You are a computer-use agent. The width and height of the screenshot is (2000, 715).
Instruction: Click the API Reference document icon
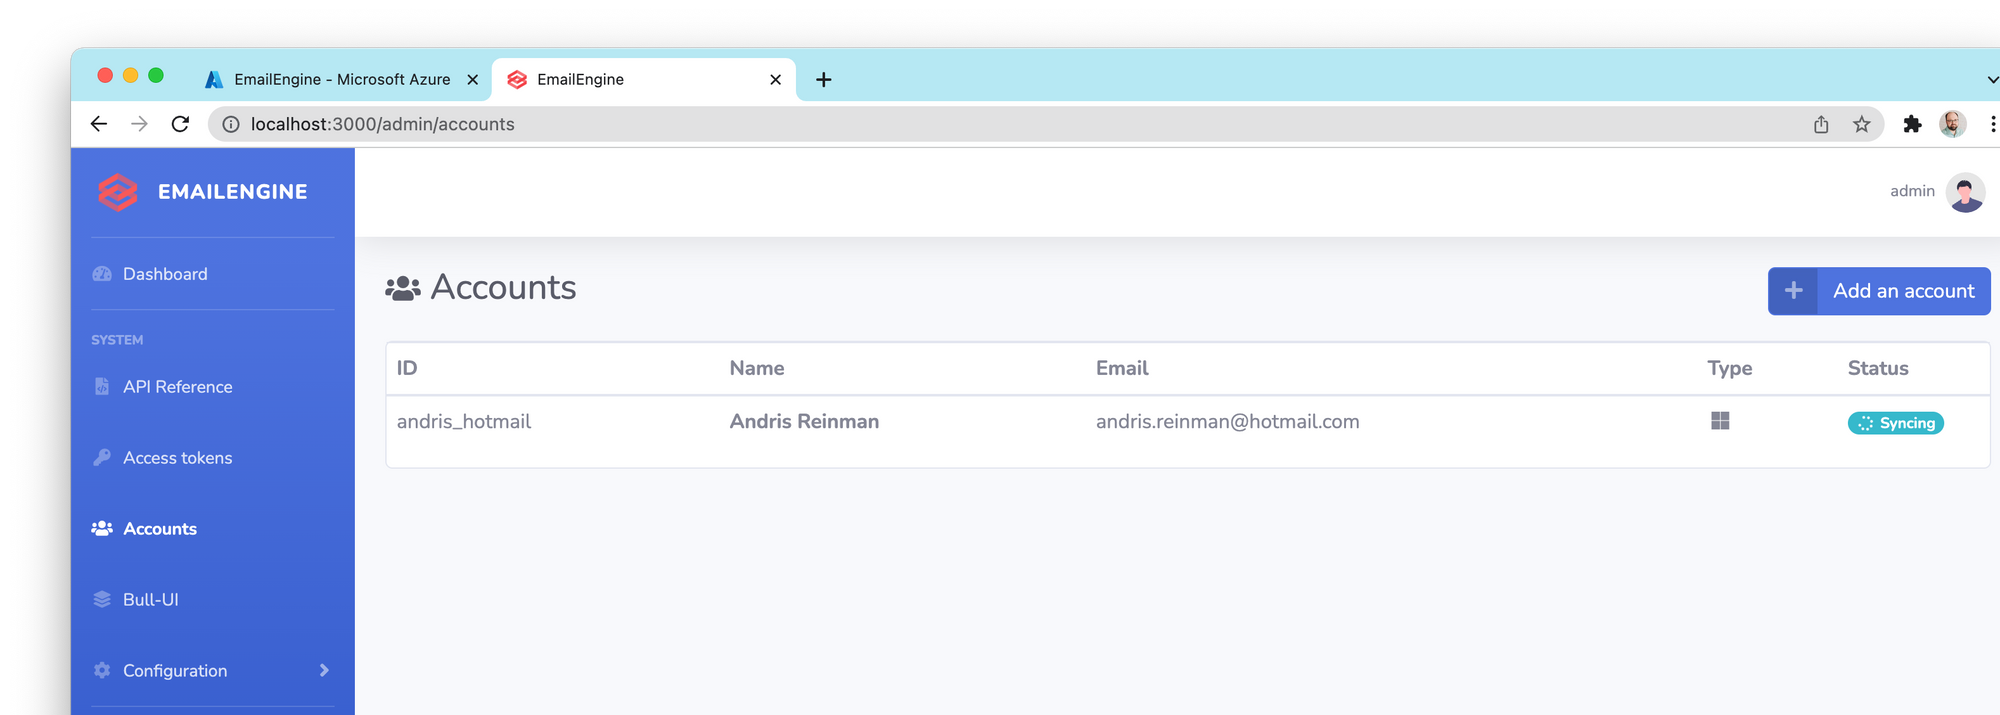[x=102, y=386]
